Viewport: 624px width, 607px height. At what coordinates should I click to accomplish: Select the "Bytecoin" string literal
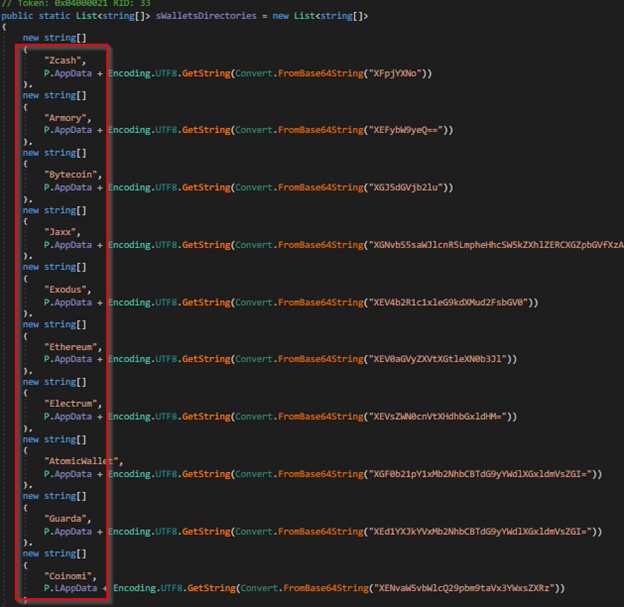click(x=73, y=175)
